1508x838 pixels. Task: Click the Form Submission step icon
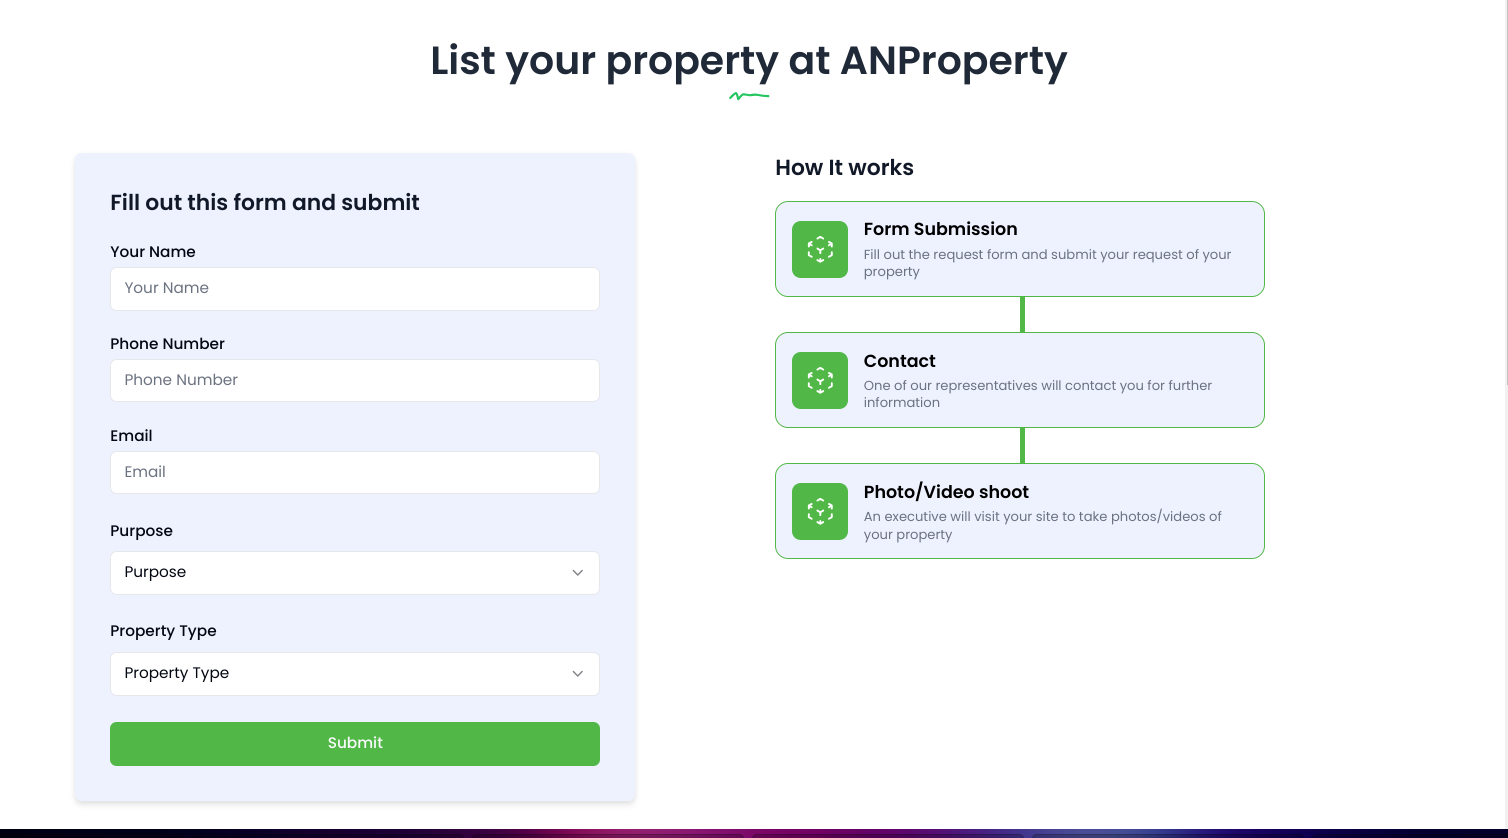(x=819, y=249)
